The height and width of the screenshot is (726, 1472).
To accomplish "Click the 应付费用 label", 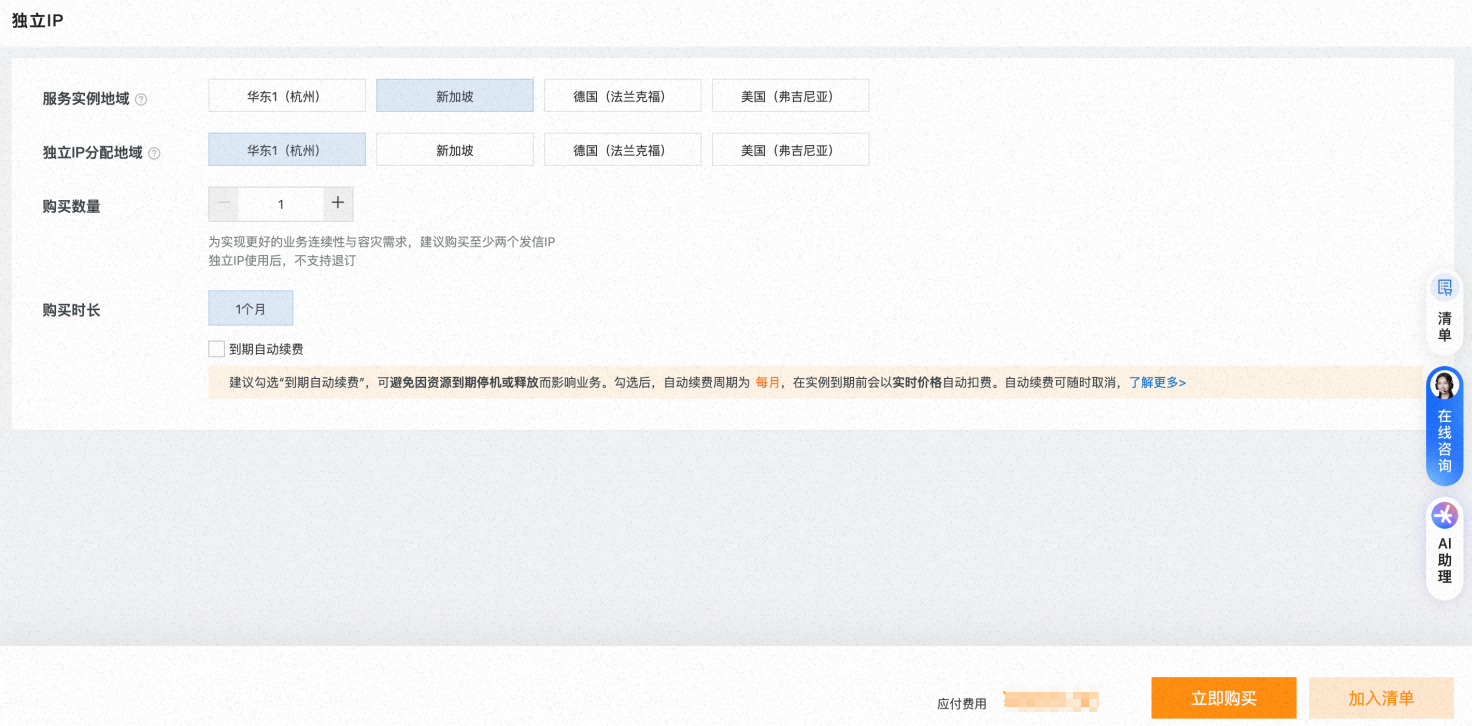I will tap(962, 704).
